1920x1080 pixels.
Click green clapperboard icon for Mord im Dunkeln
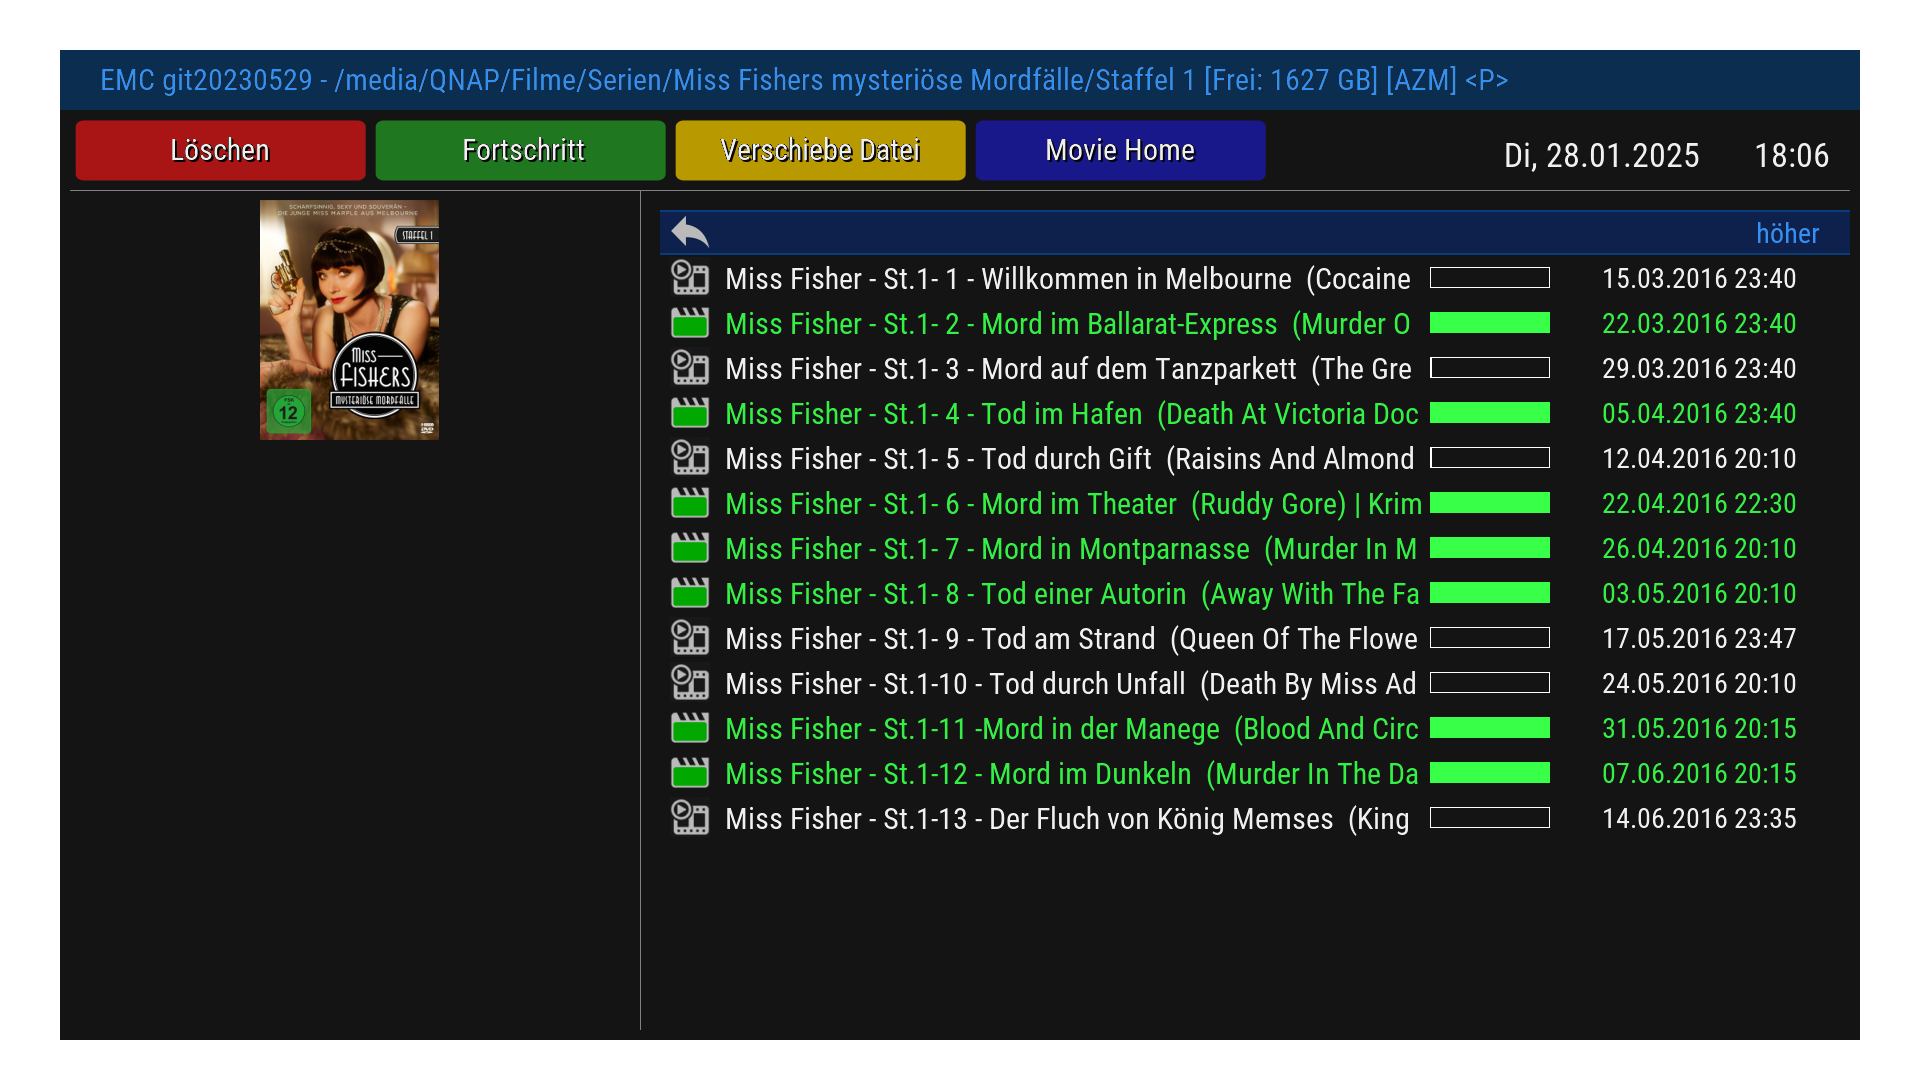click(x=690, y=773)
